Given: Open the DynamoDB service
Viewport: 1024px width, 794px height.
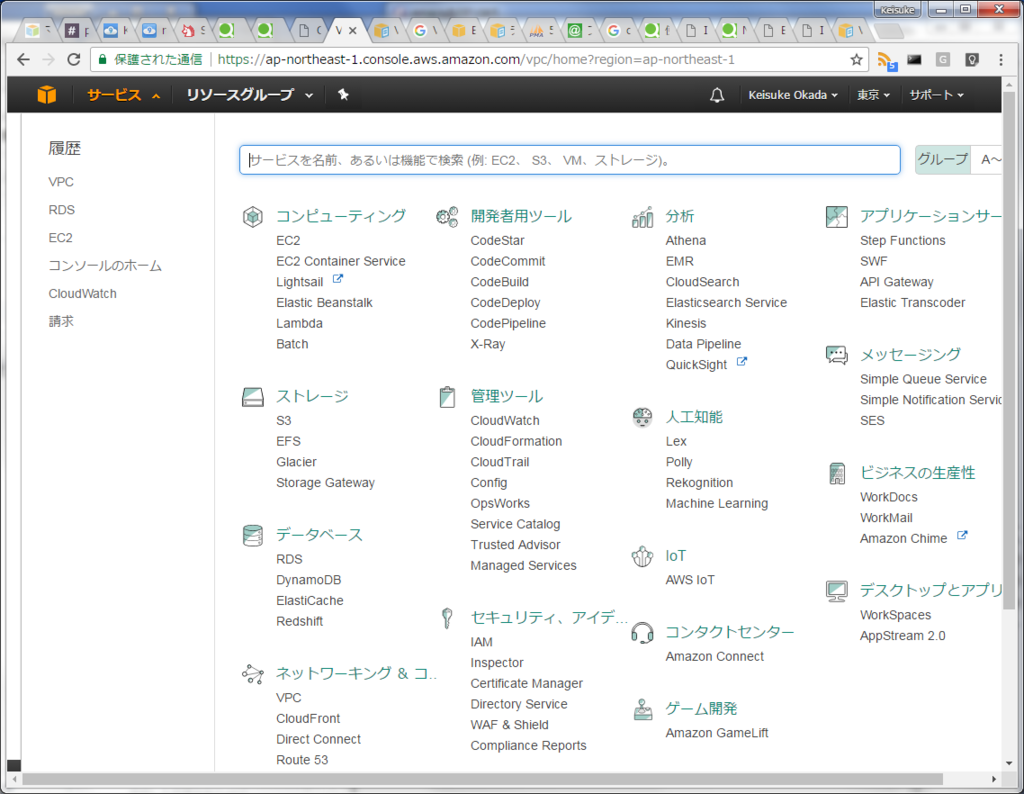Looking at the screenshot, I should point(308,580).
